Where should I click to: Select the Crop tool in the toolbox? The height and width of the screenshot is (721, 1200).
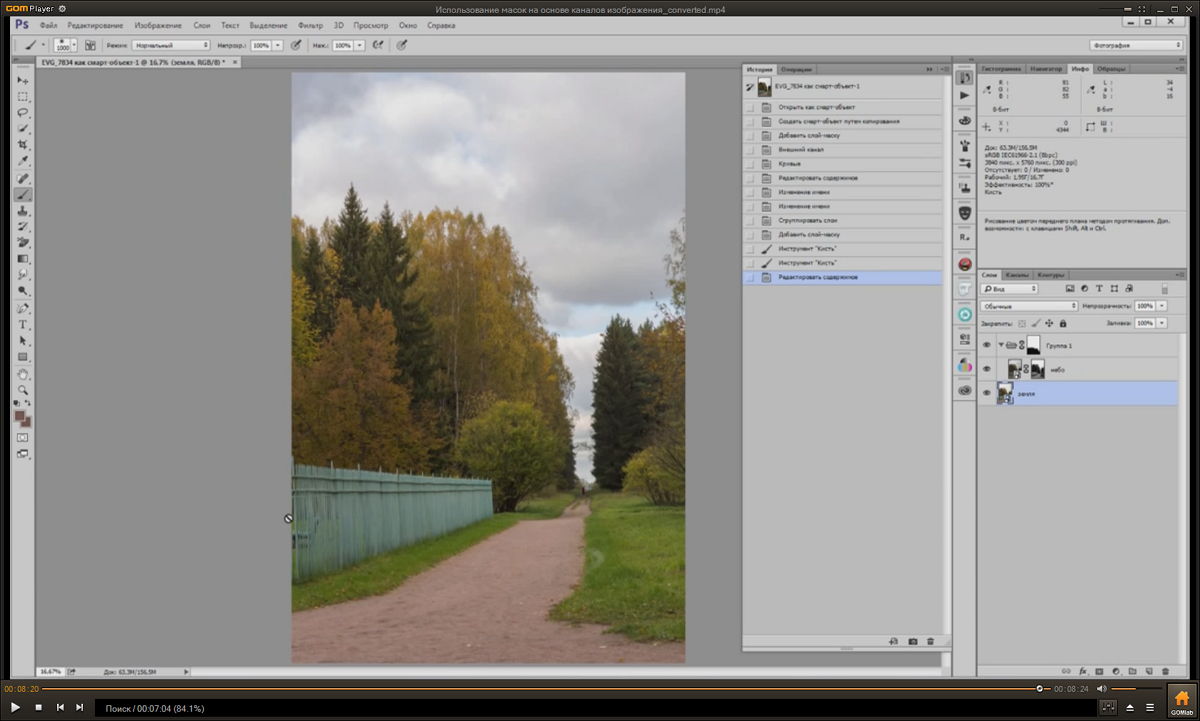(x=22, y=145)
